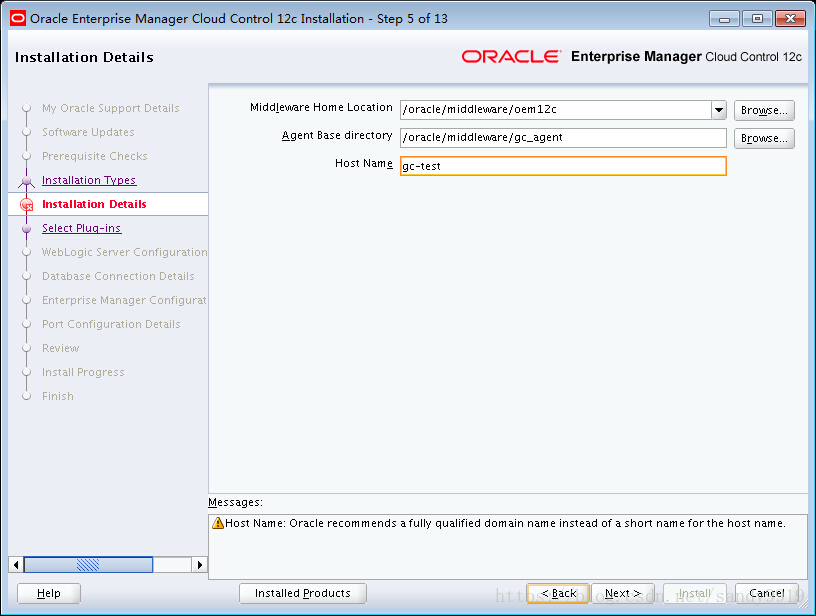Go to Installation Types step link

(89, 180)
